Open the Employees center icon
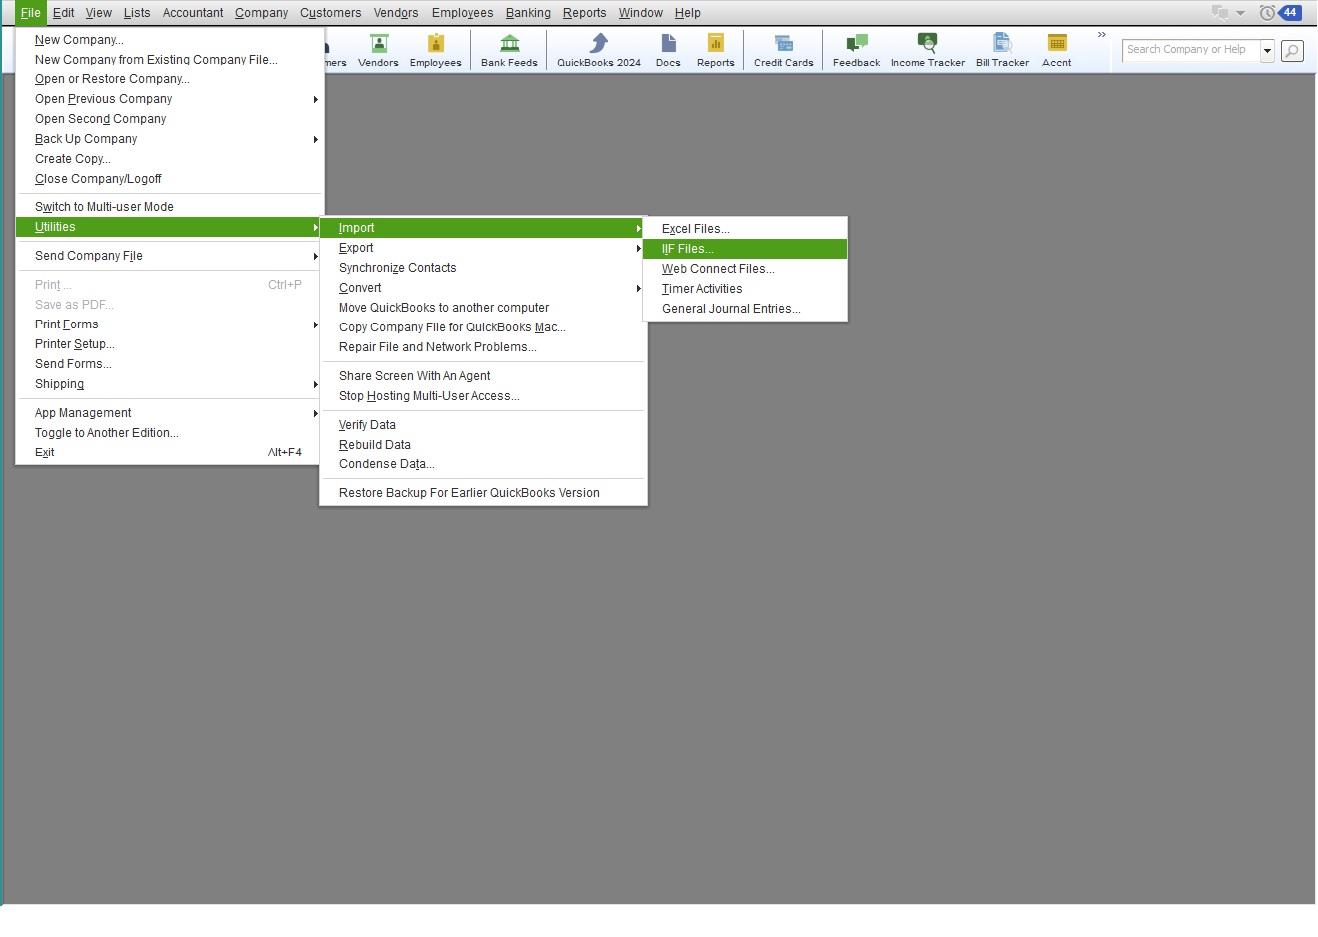This screenshot has height=937, width=1318. pos(435,50)
